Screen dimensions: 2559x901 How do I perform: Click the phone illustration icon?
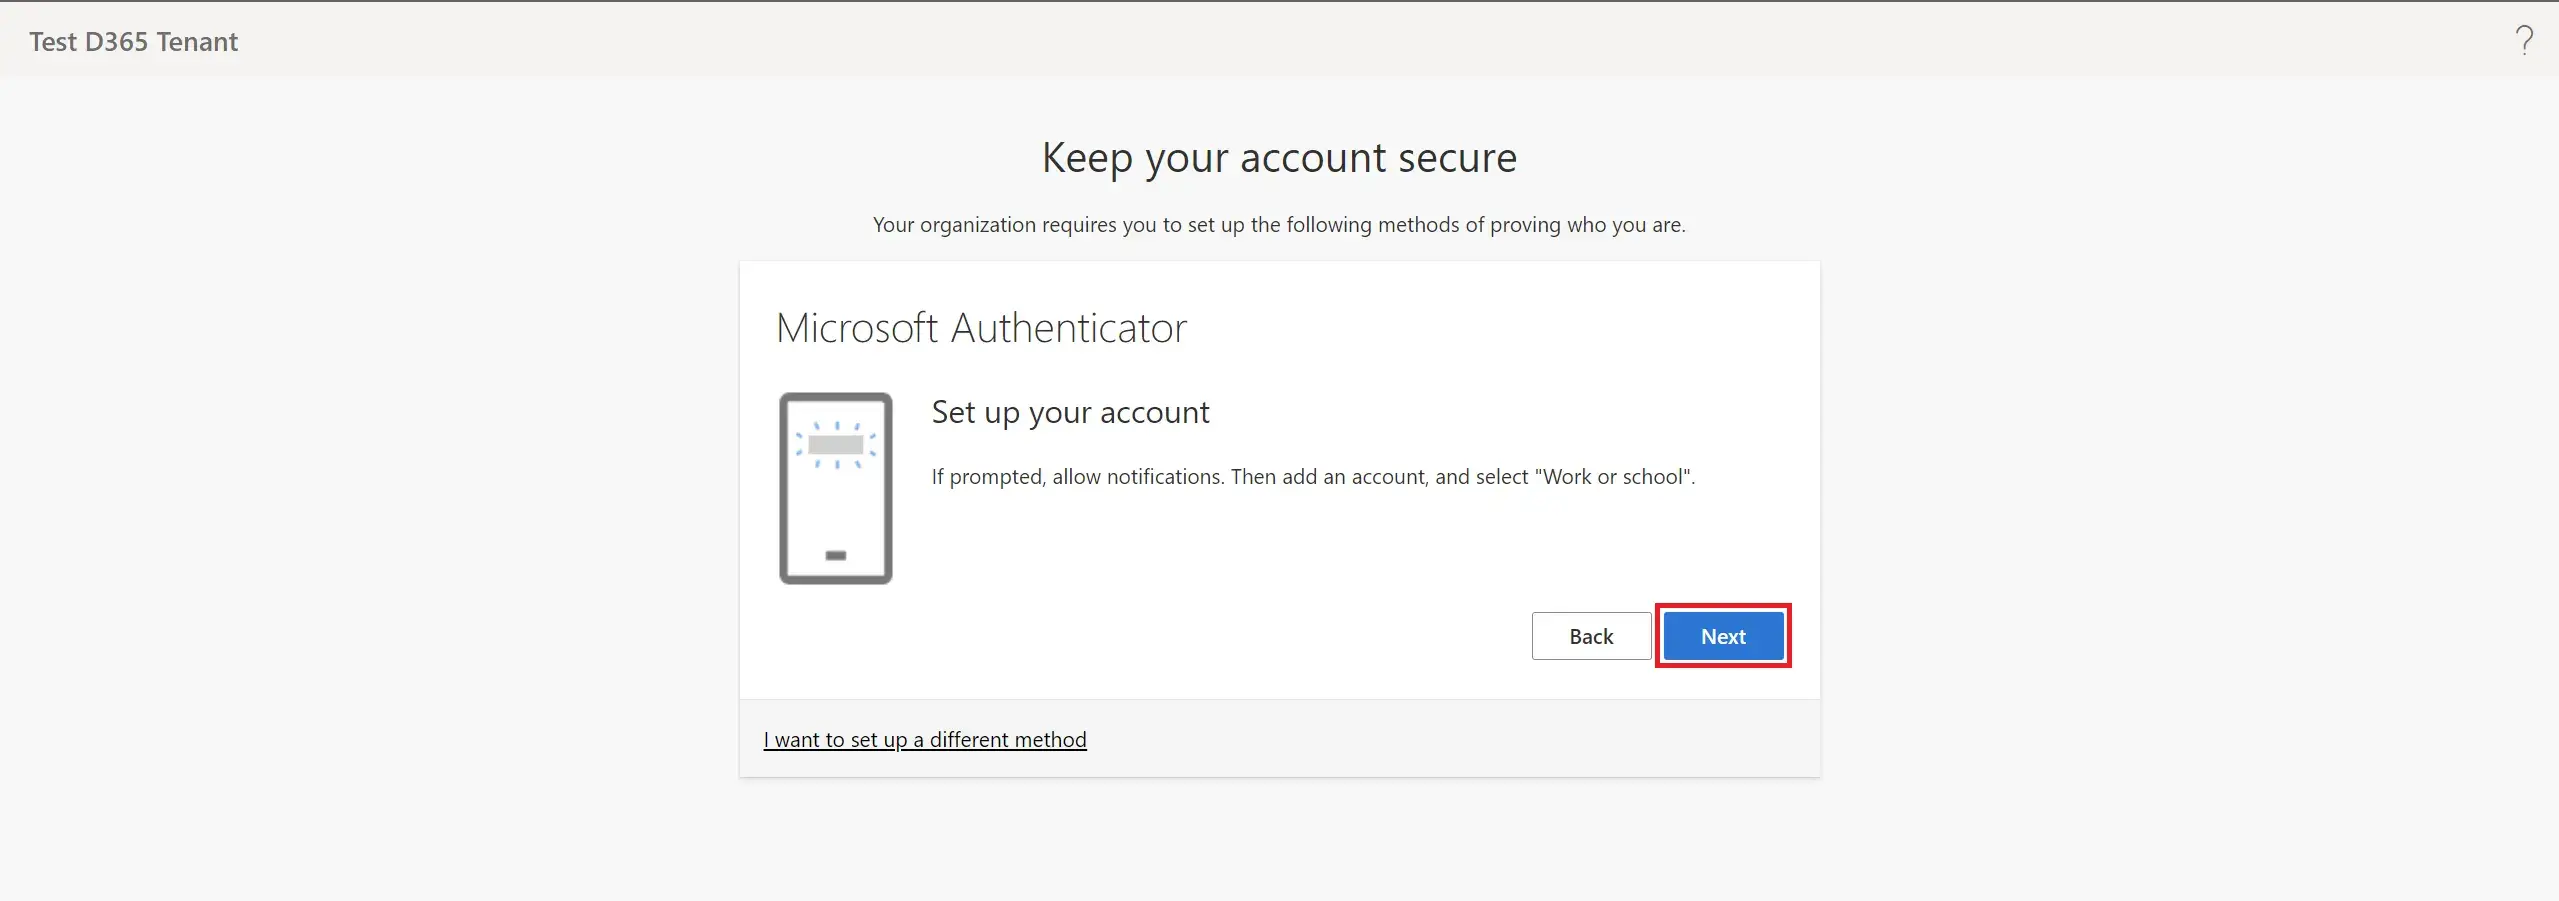836,488
